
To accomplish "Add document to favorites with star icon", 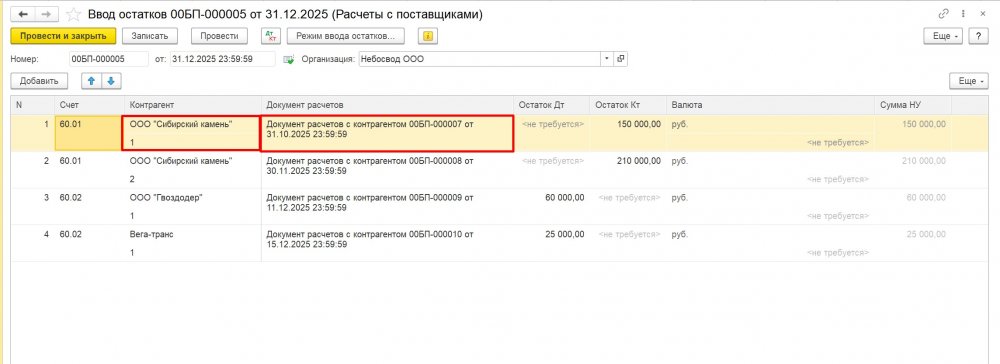I will click(74, 14).
